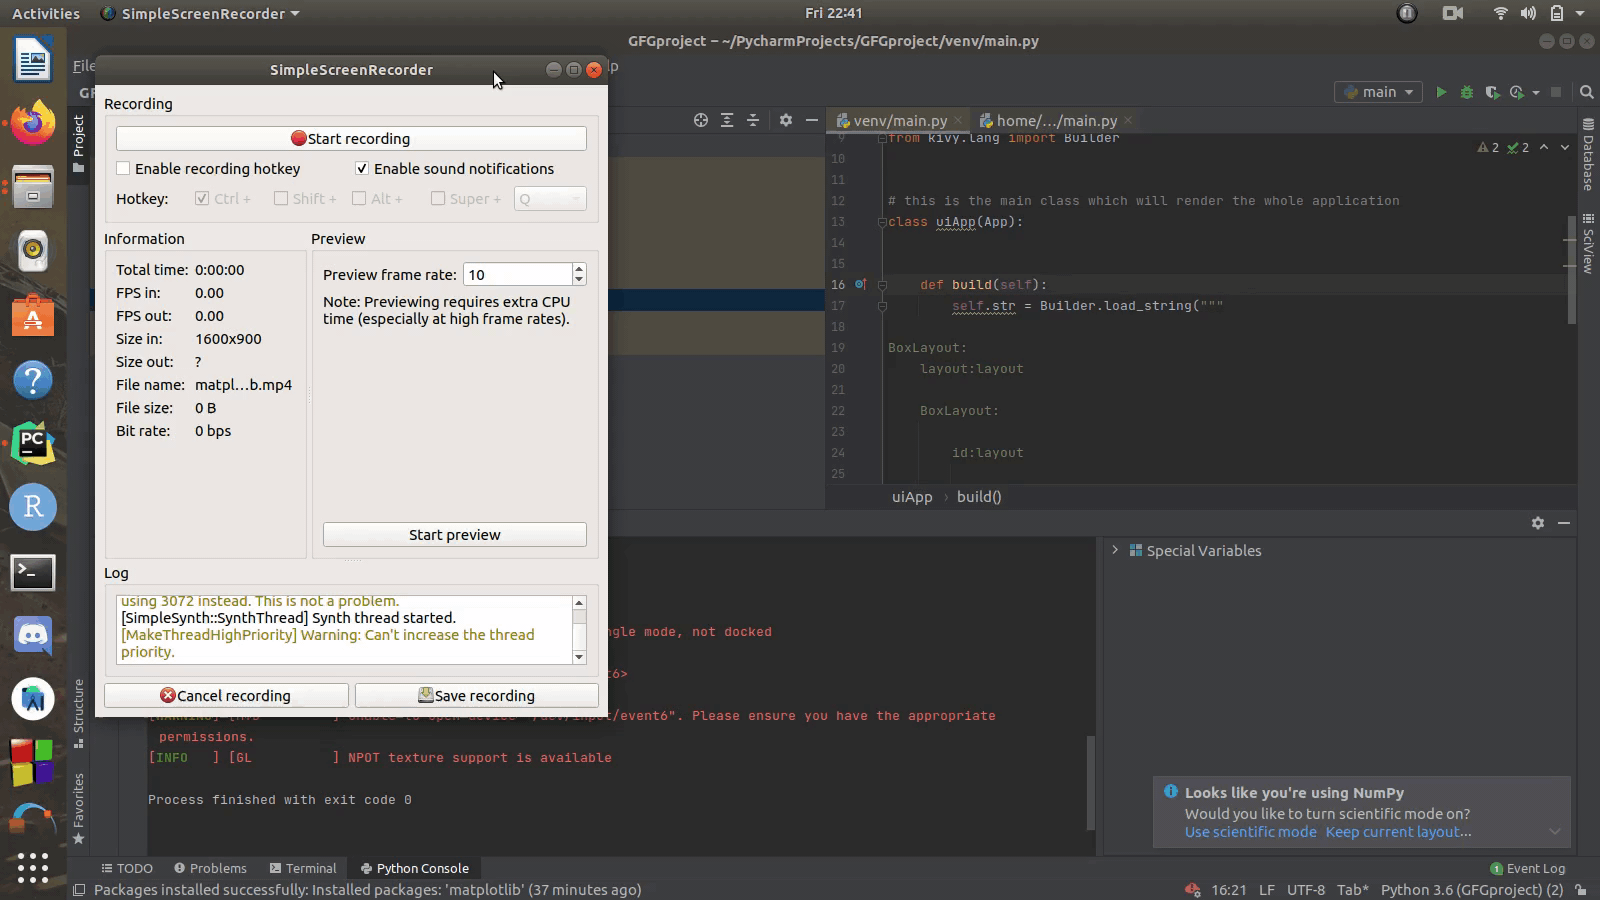This screenshot has width=1600, height=900.
Task: Switch to the venv/main.py editor tab
Action: pos(899,121)
